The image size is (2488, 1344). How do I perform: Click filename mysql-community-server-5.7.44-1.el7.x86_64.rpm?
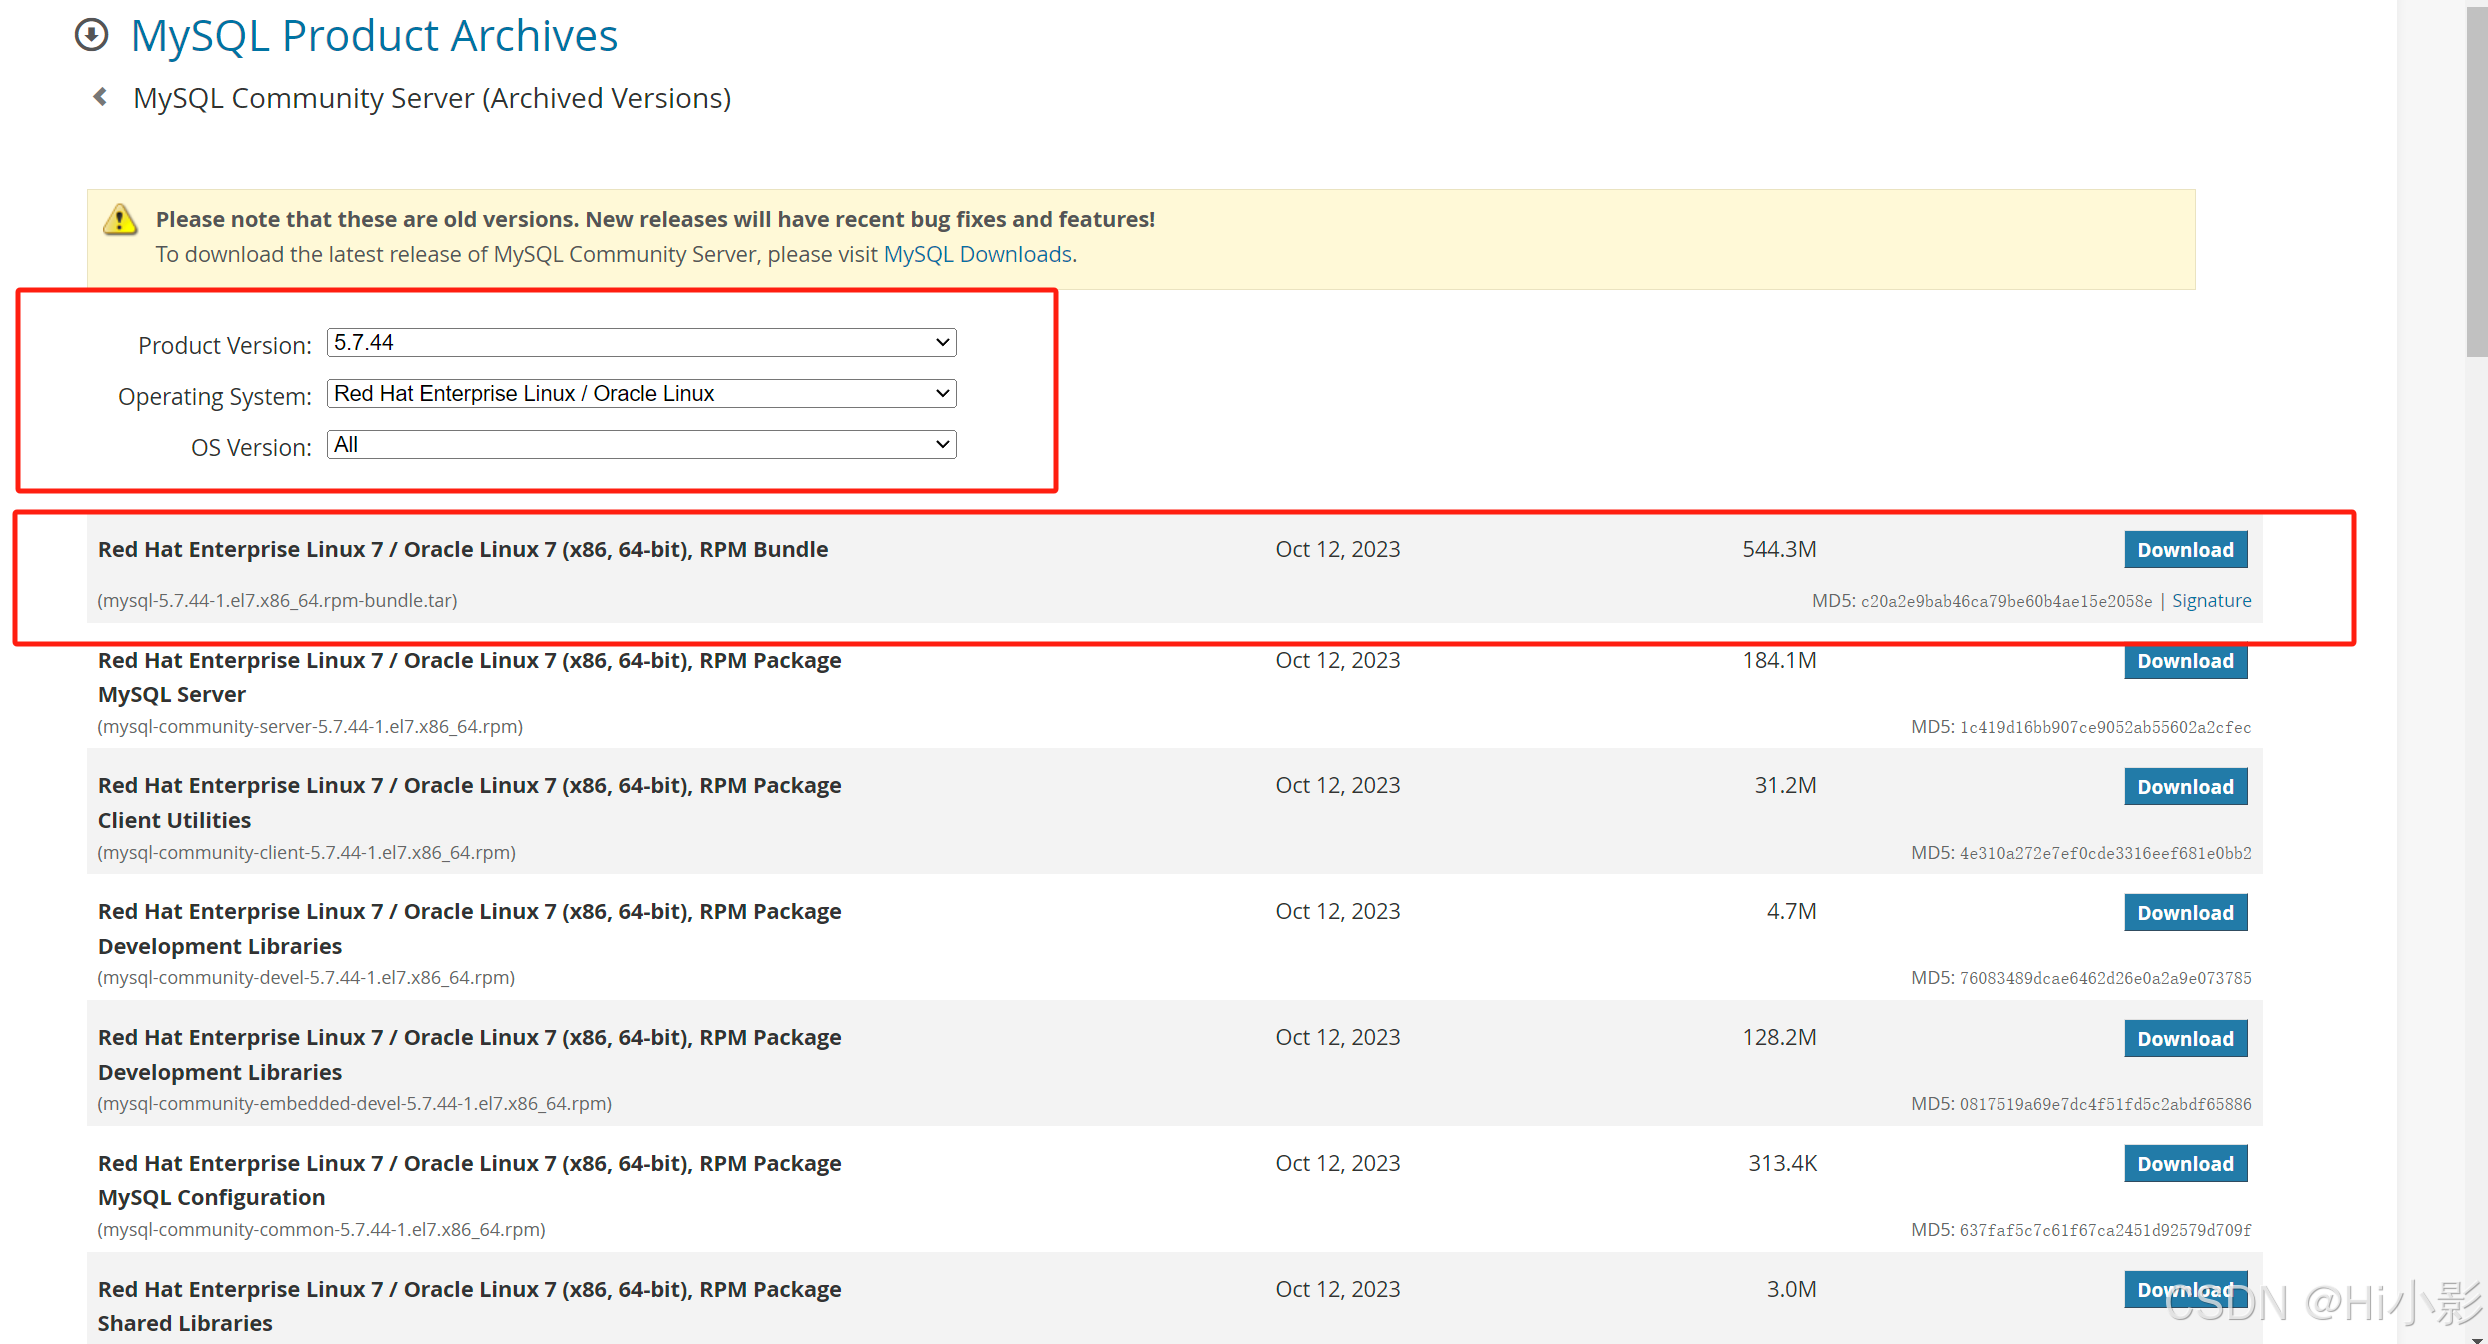coord(310,726)
